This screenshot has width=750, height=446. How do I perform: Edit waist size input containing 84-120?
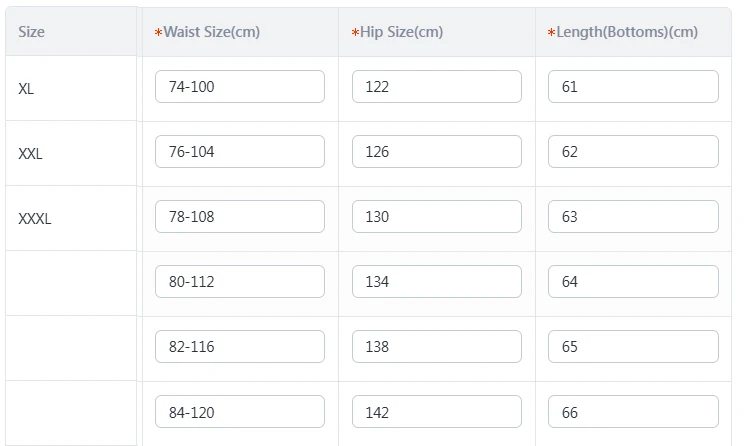coord(240,412)
